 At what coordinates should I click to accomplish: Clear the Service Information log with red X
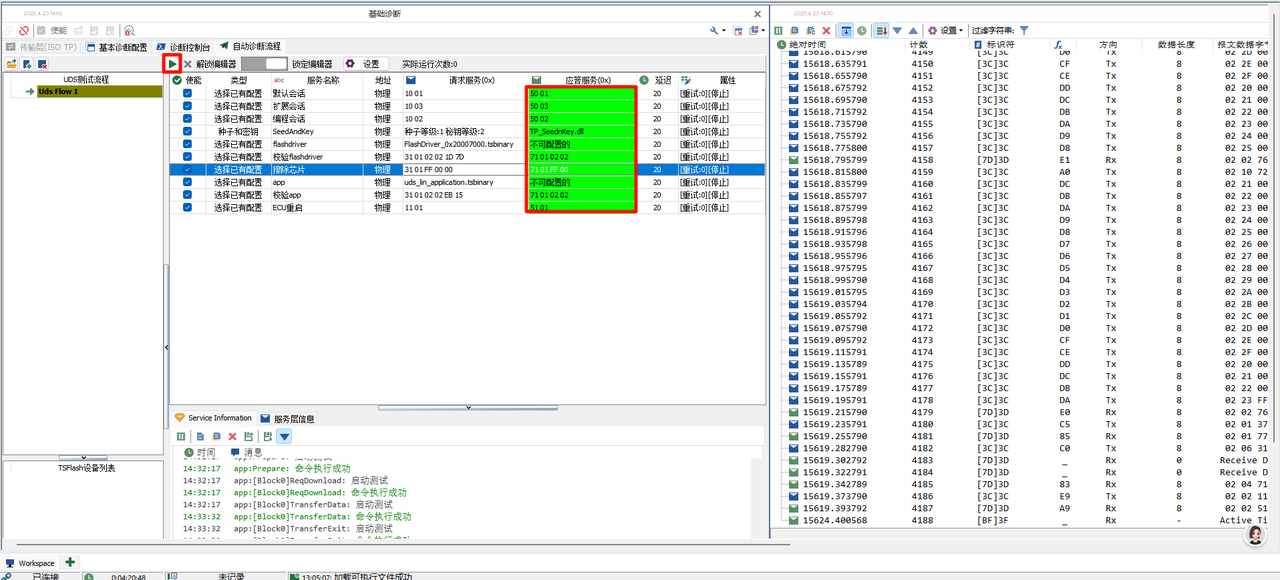pos(232,436)
